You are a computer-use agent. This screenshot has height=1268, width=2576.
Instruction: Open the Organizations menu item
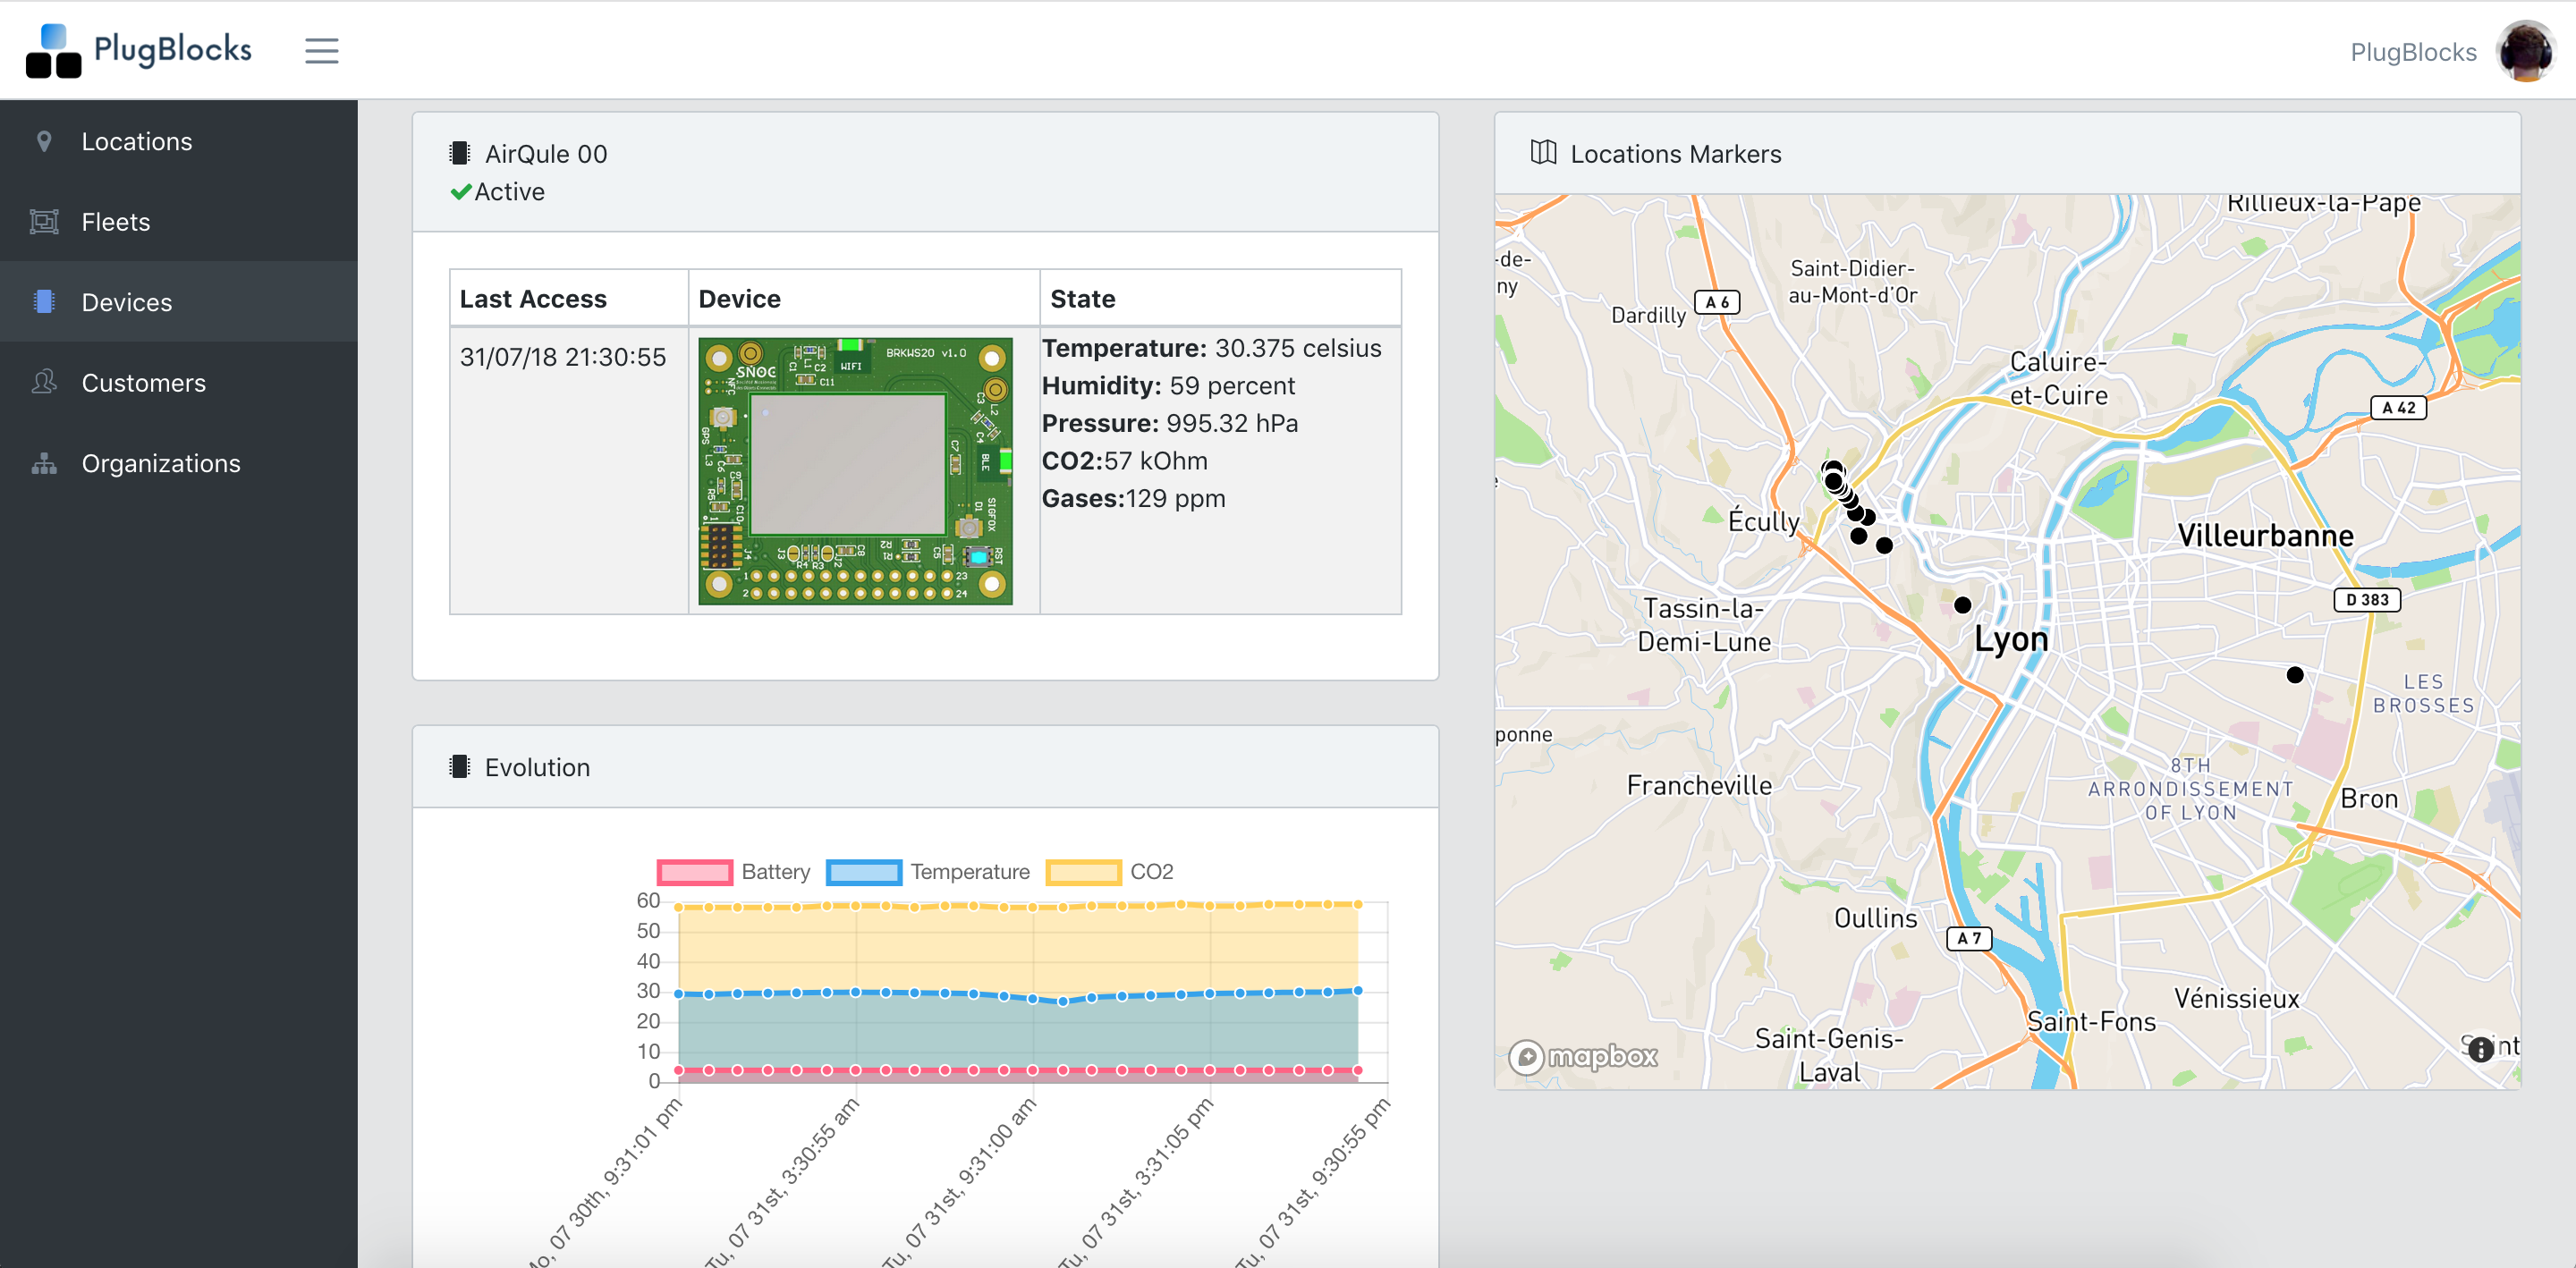coord(161,463)
